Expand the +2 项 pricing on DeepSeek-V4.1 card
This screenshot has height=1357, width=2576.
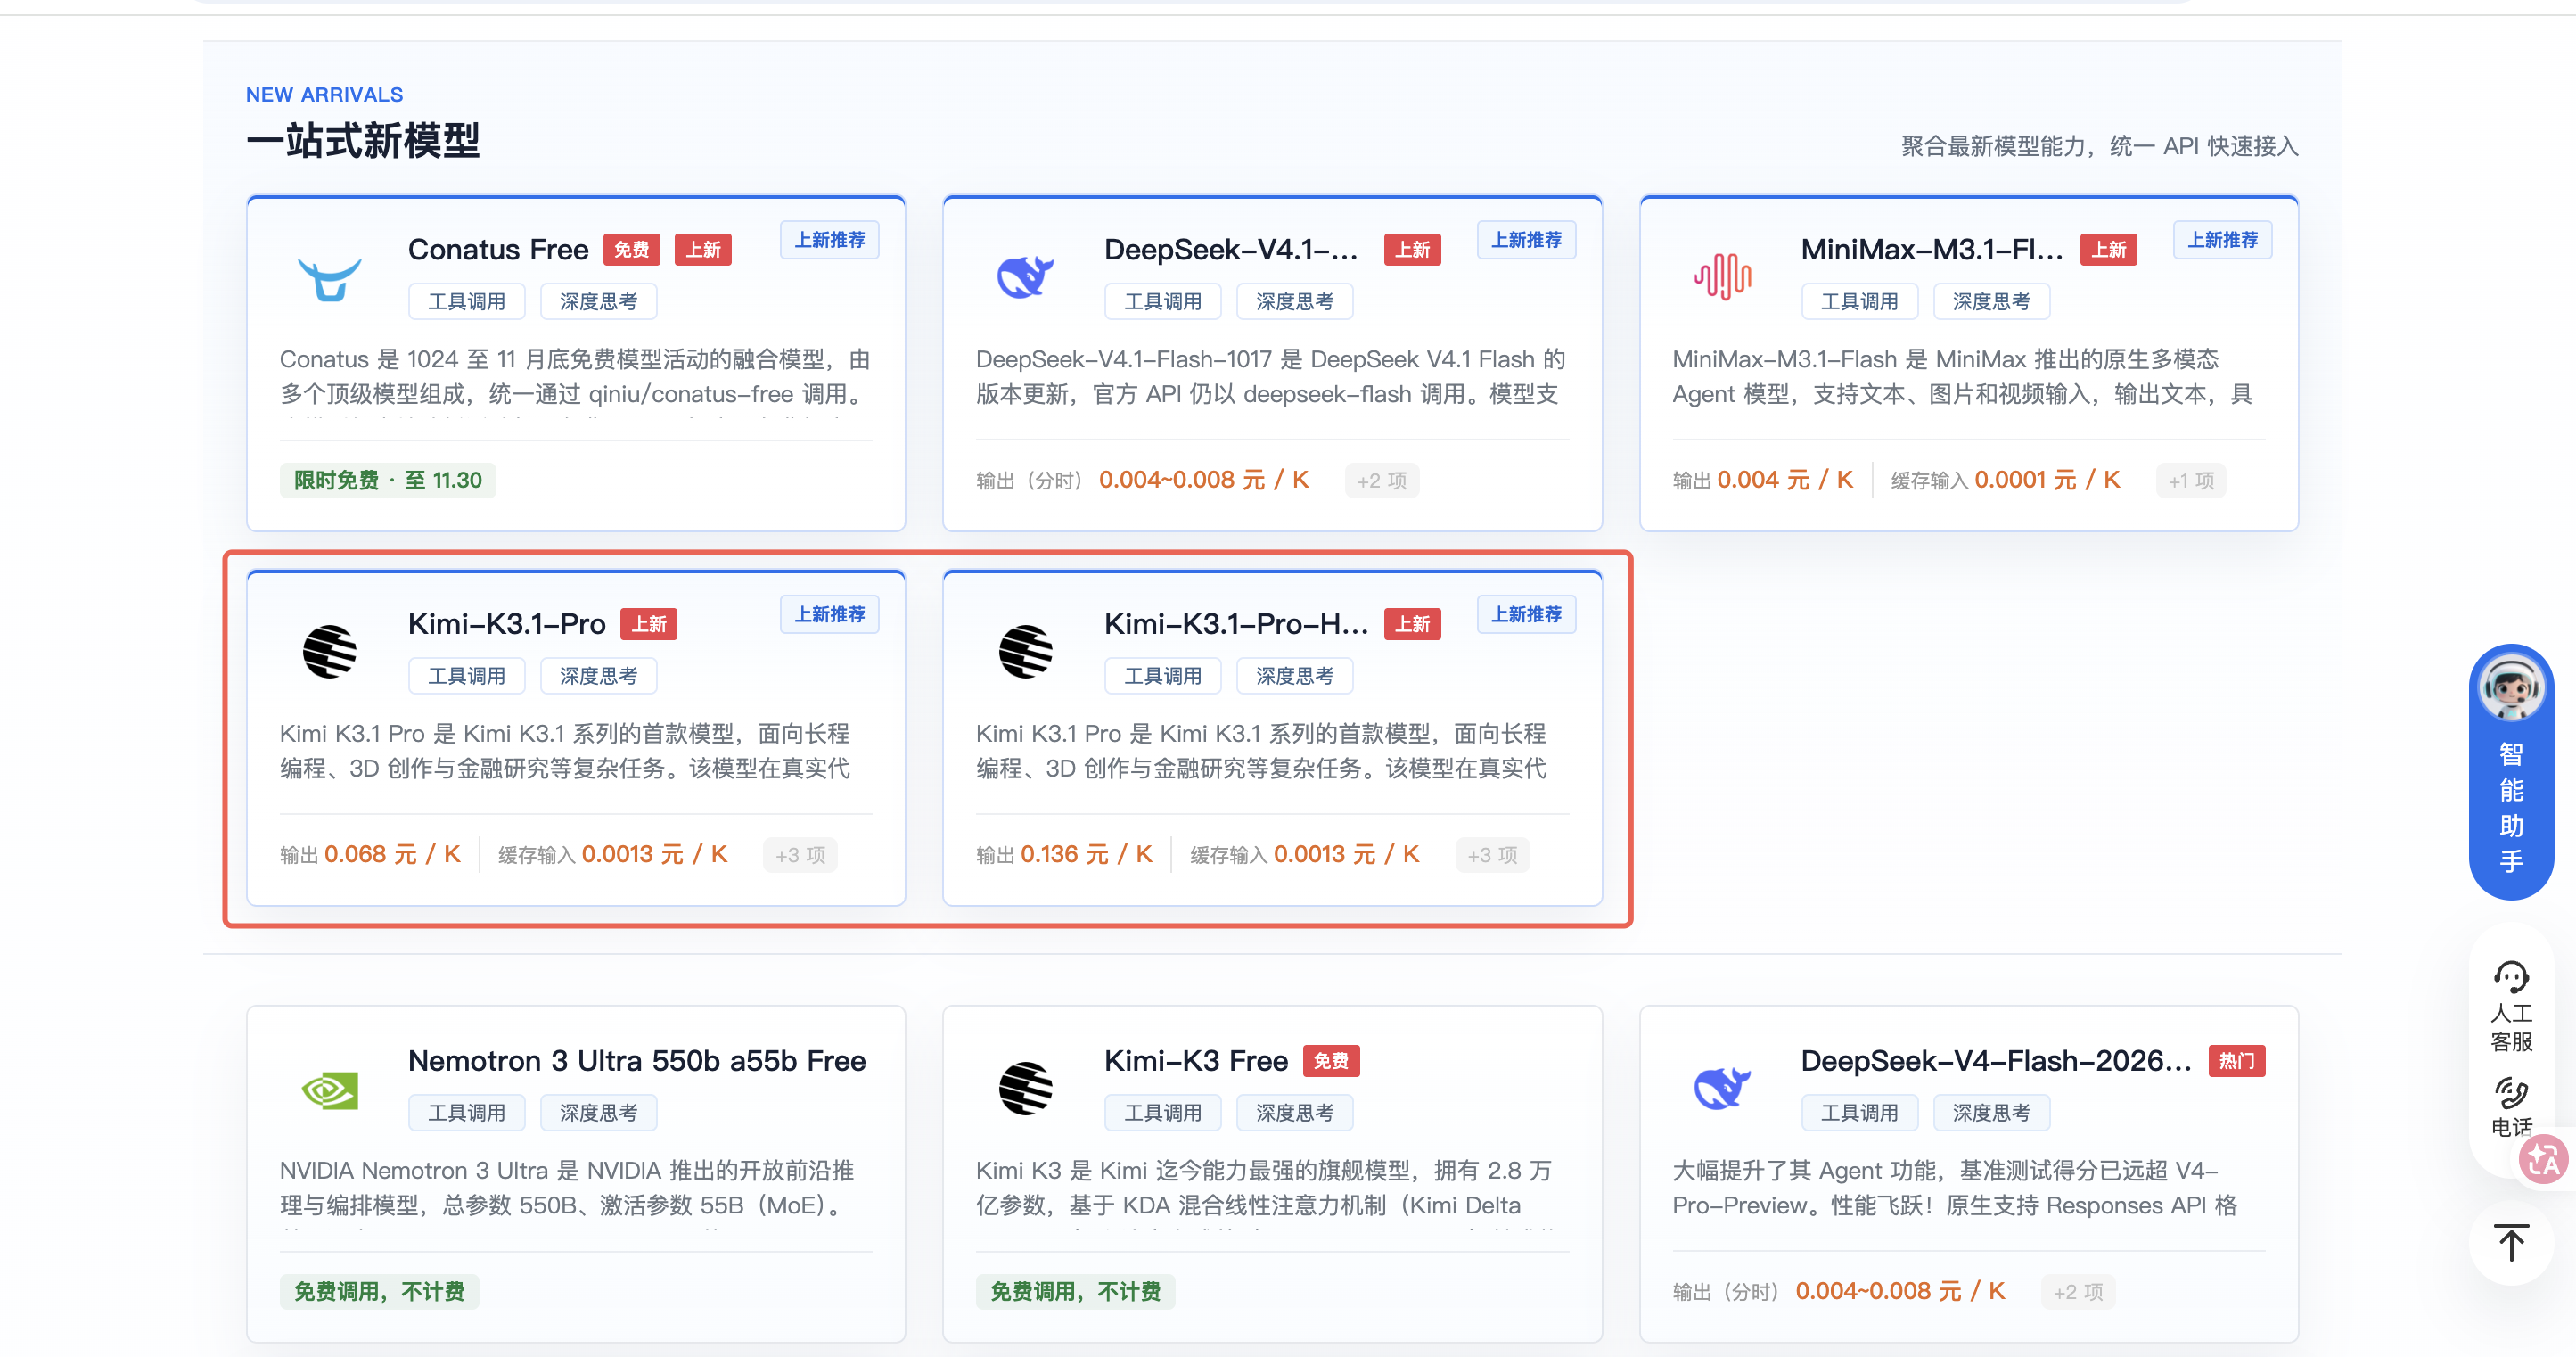coord(1381,481)
